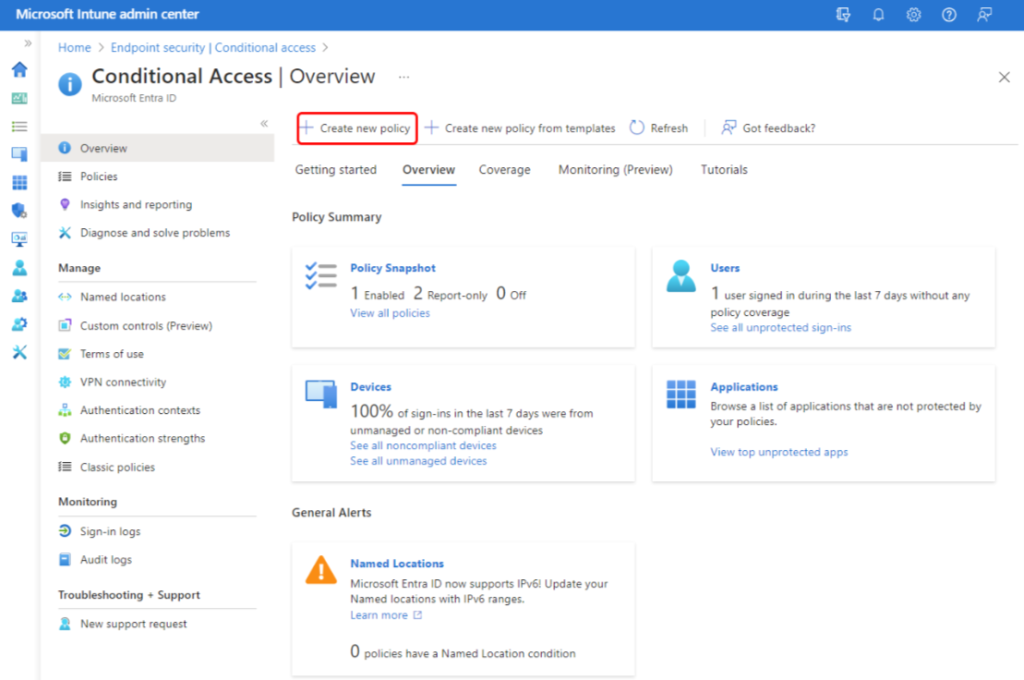
Task: Open the ellipsis menu next to Overview title
Action: tap(404, 76)
